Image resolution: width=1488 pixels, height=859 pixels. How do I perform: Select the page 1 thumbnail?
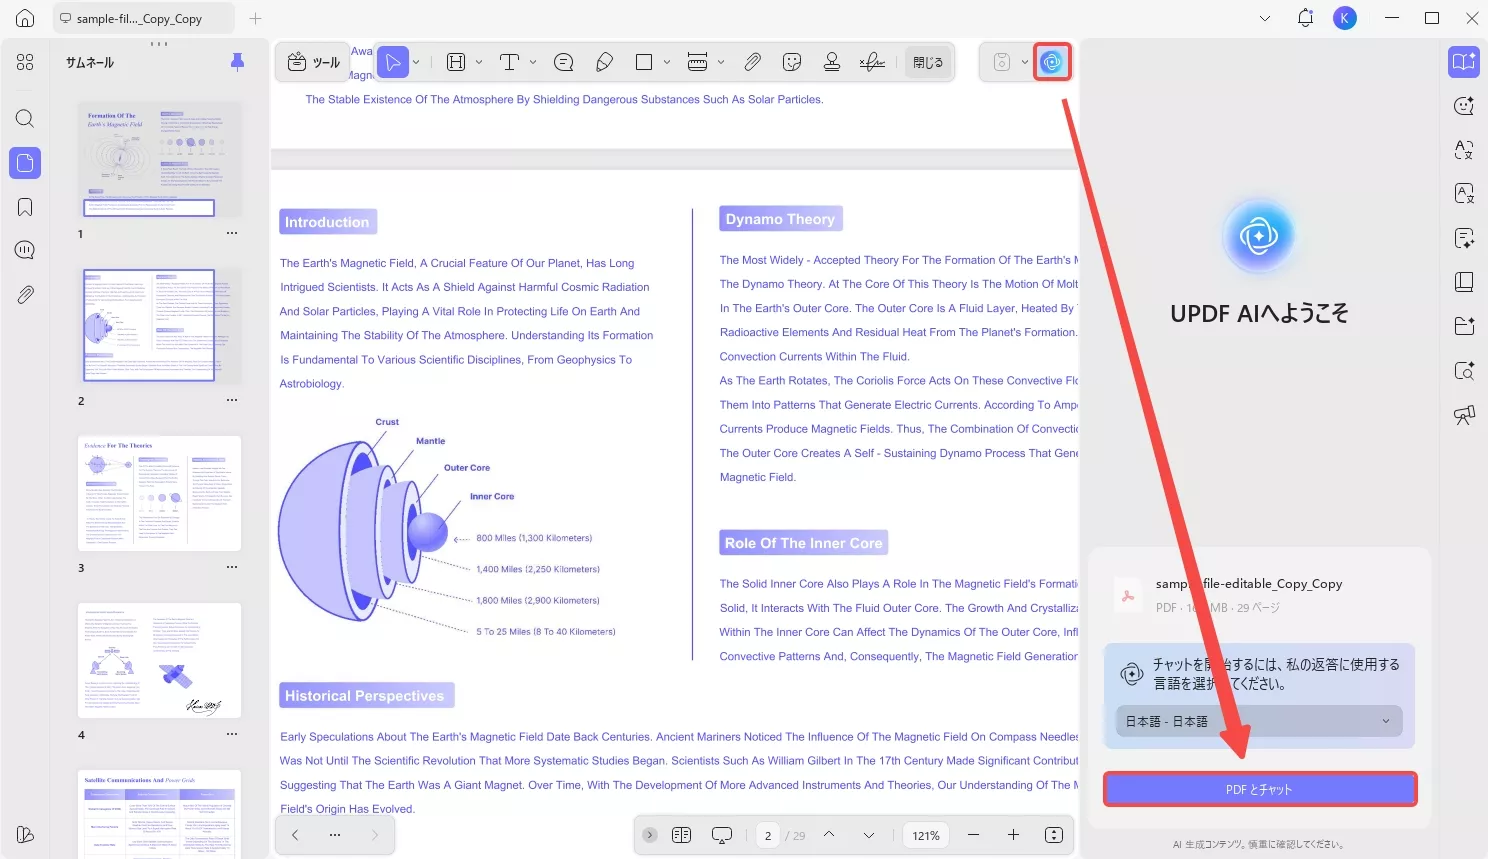pyautogui.click(x=160, y=159)
